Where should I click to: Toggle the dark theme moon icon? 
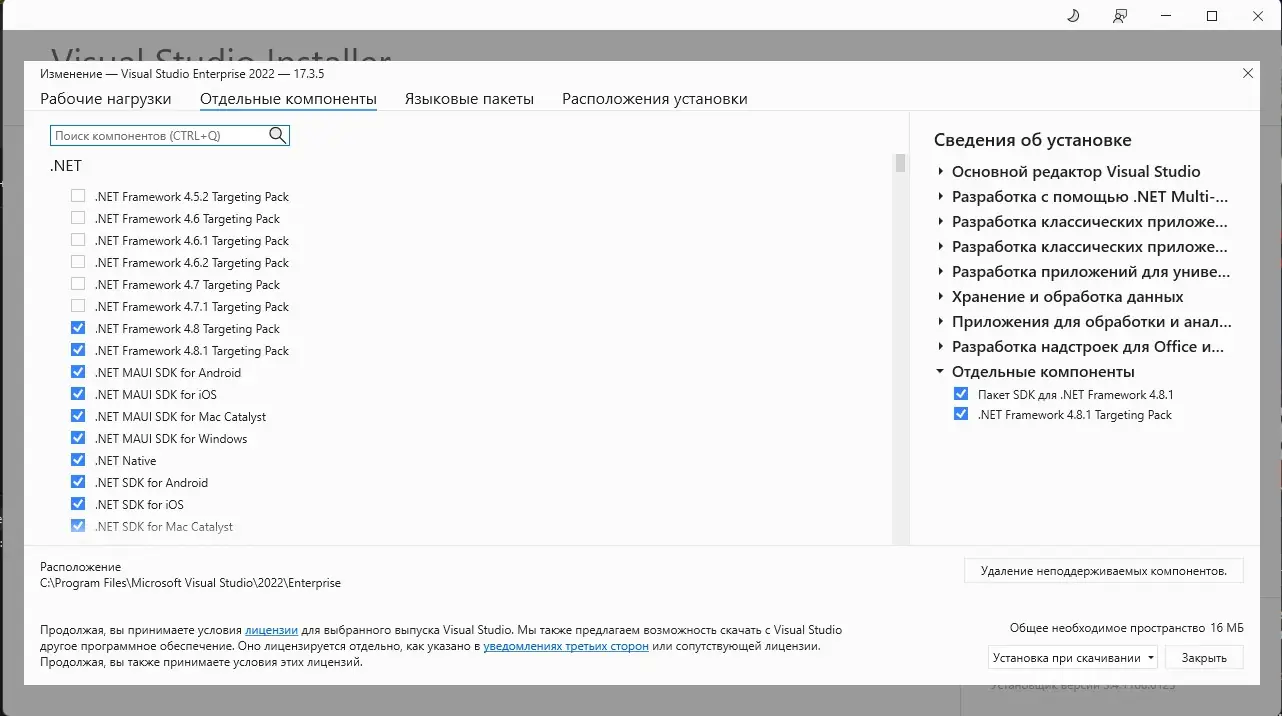1073,16
